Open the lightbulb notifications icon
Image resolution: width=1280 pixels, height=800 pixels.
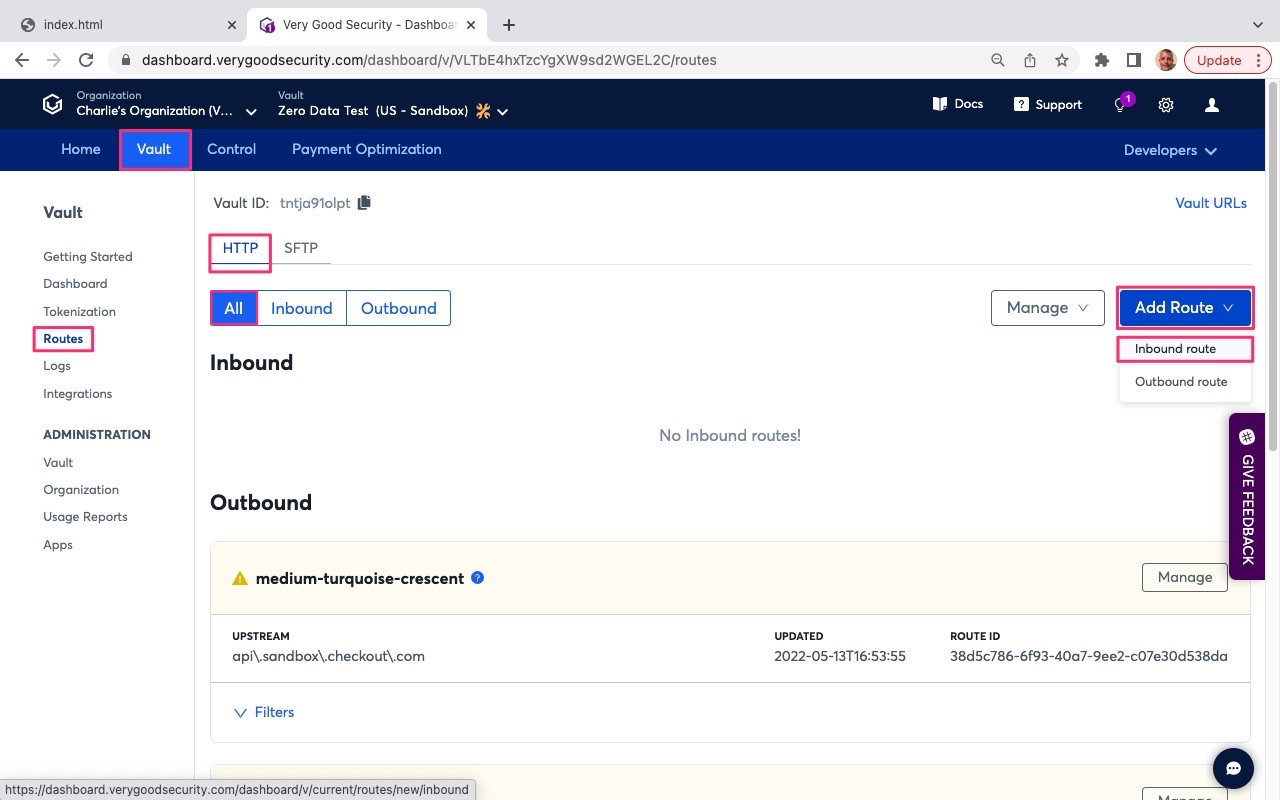(1122, 104)
